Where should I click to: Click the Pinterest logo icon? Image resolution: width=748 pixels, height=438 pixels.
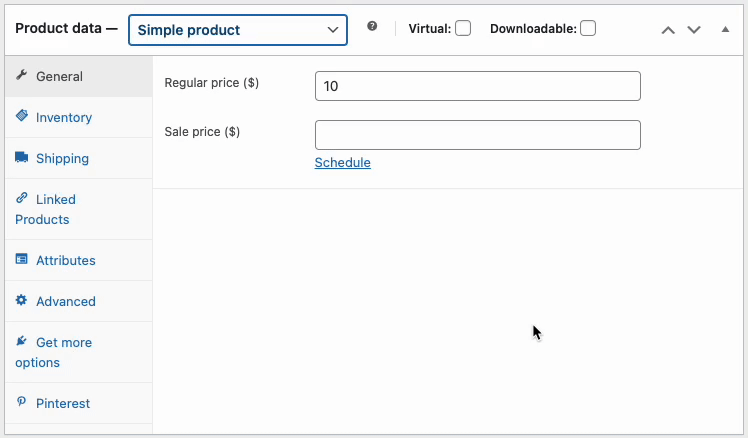(21, 402)
